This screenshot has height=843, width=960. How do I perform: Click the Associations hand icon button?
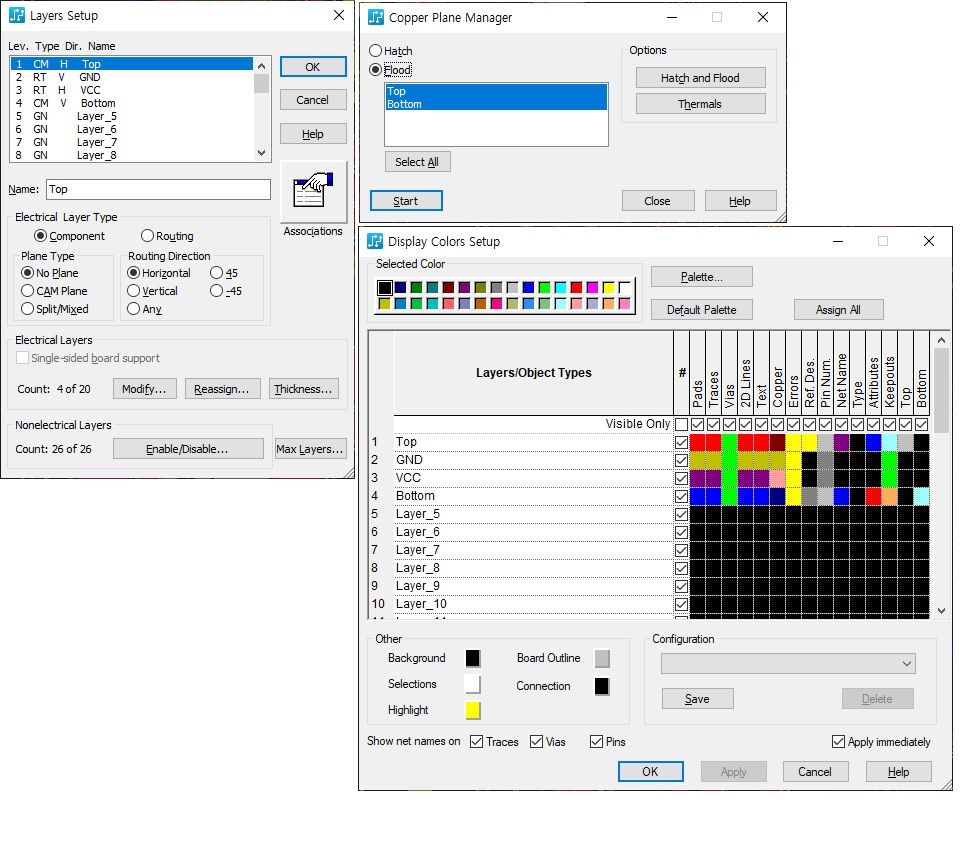[313, 191]
